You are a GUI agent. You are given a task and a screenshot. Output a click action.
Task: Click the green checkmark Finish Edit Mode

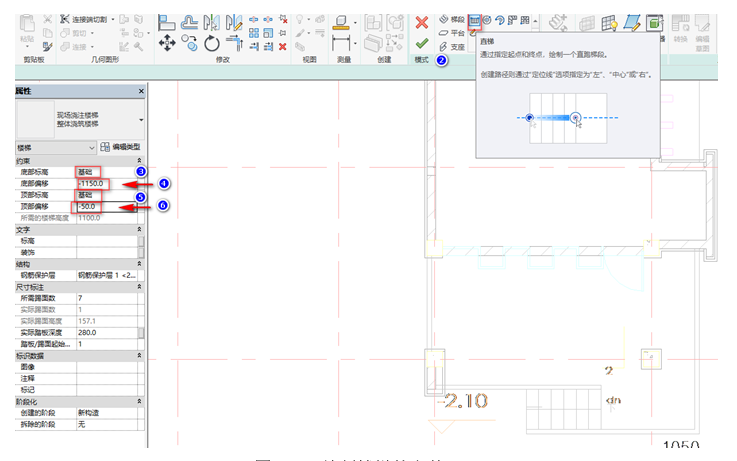(x=422, y=44)
